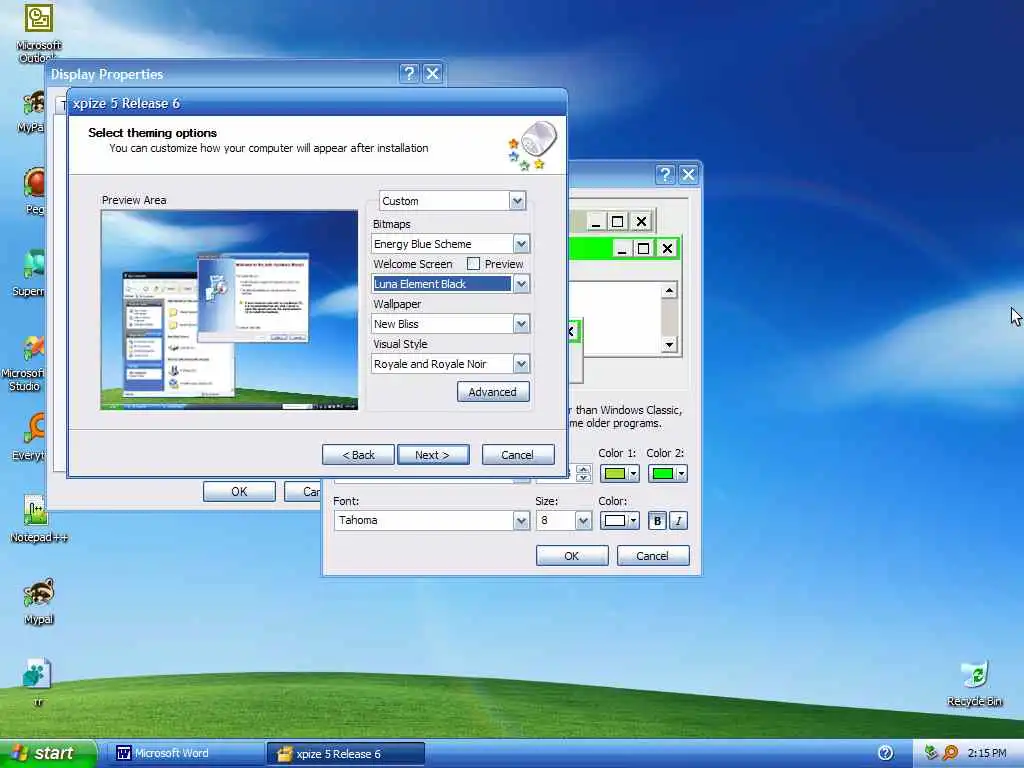Open the Color 1 swatch picker
This screenshot has width=1024, height=768.
tap(620, 473)
